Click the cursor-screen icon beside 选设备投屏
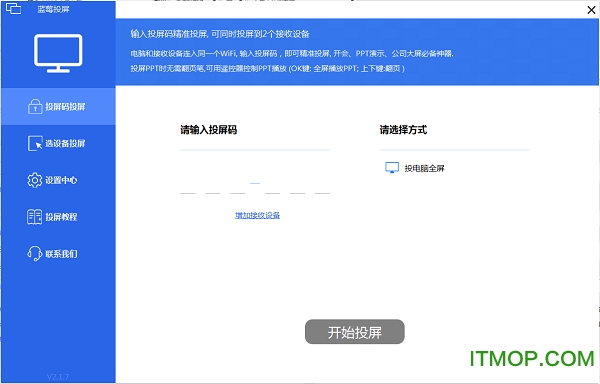This screenshot has height=384, width=600. click(35, 143)
